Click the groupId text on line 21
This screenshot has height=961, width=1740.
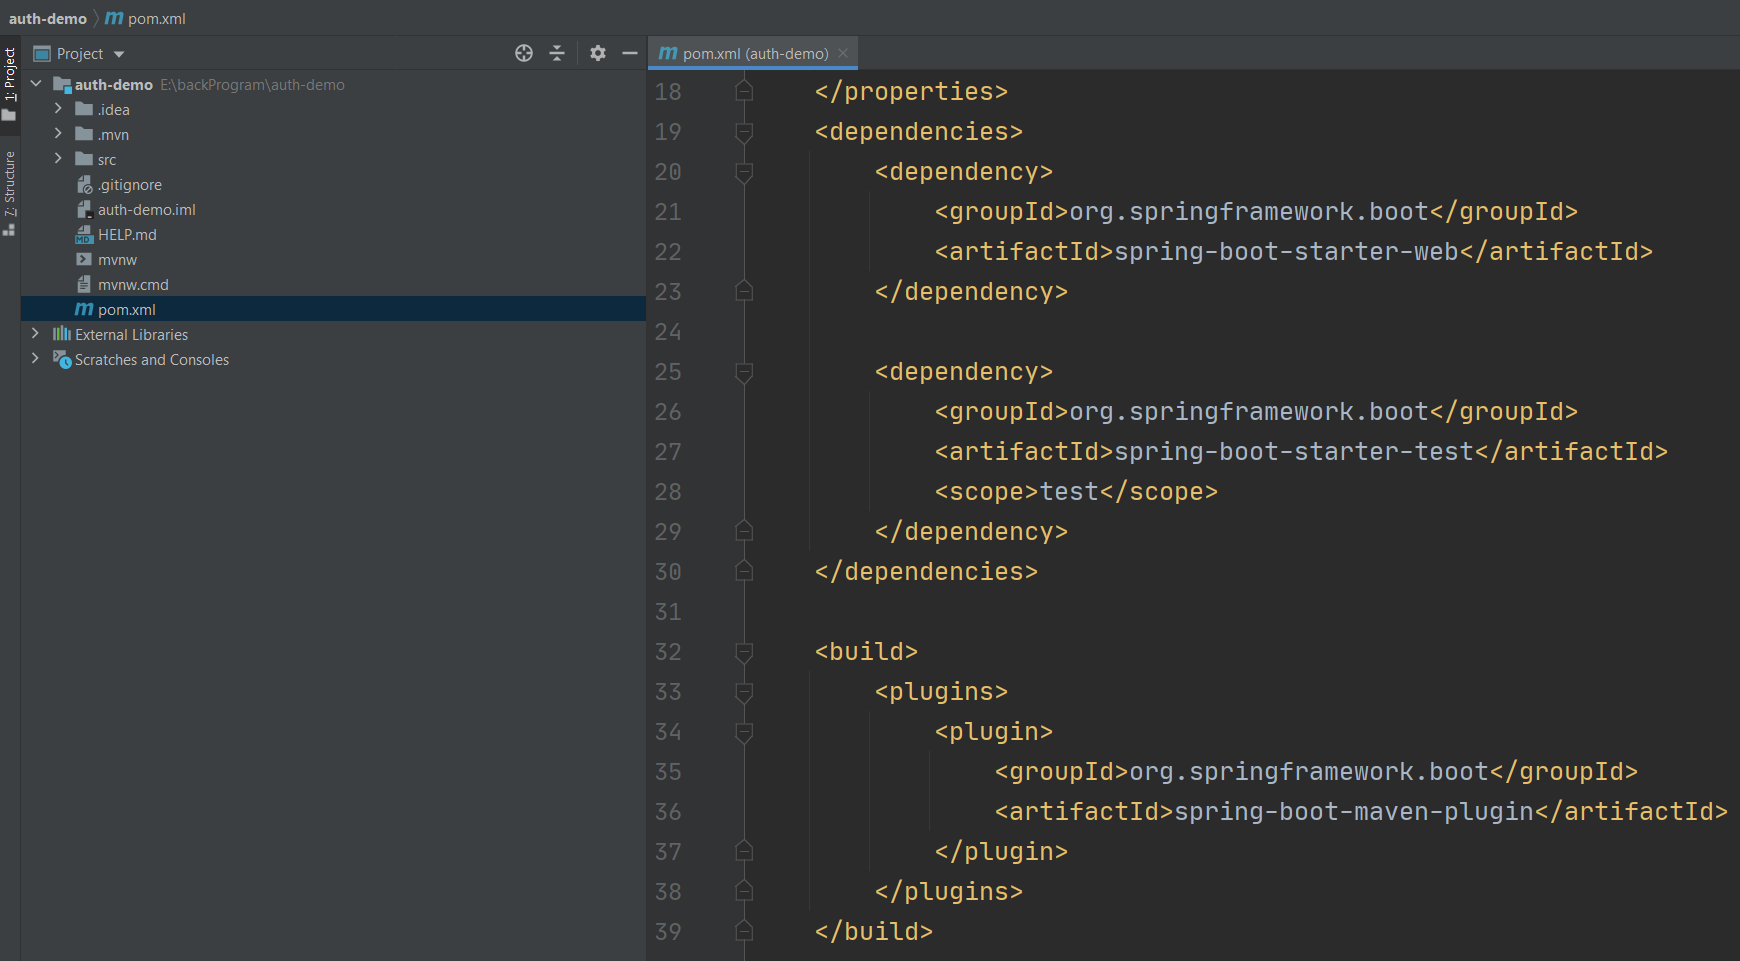(x=1249, y=212)
